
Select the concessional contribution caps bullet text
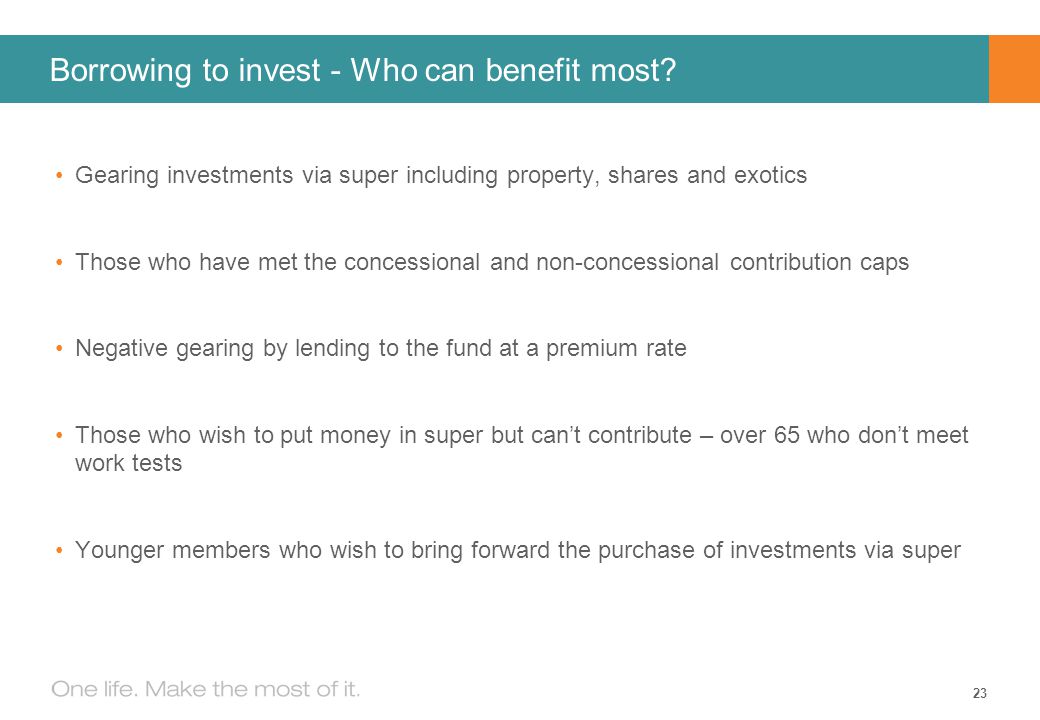click(x=491, y=263)
